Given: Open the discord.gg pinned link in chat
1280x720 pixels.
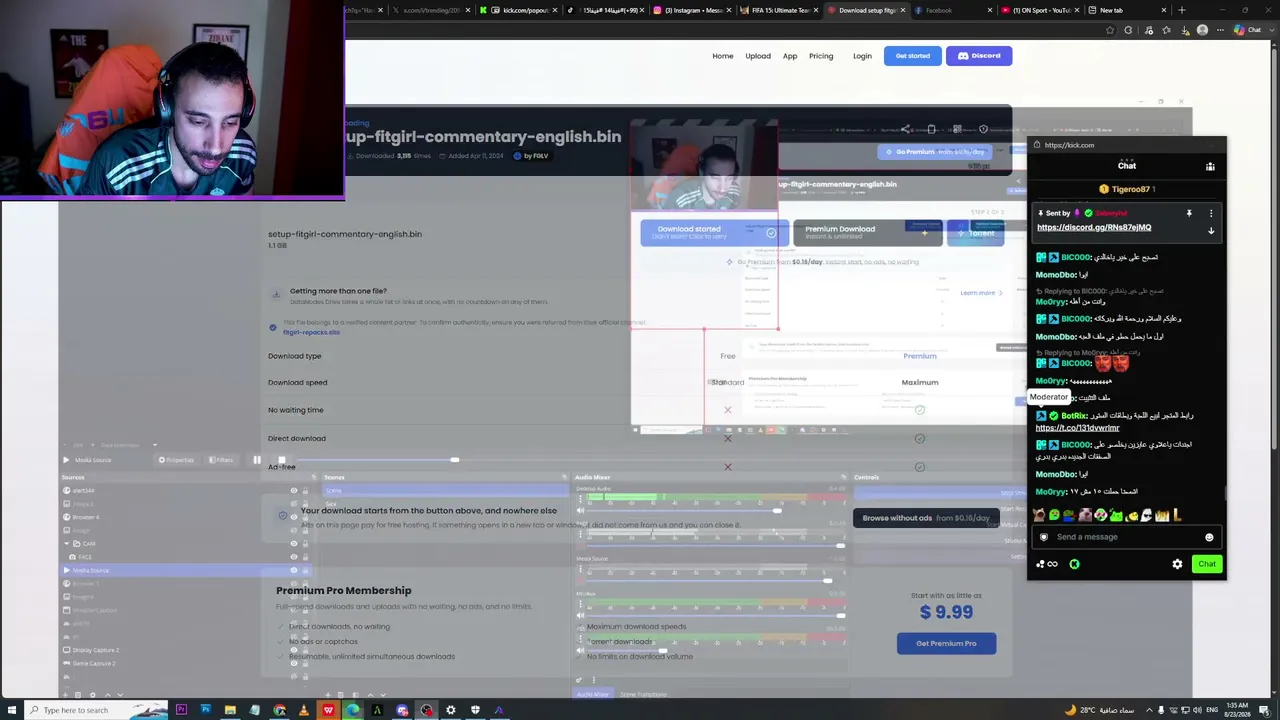Looking at the screenshot, I should [1094, 228].
